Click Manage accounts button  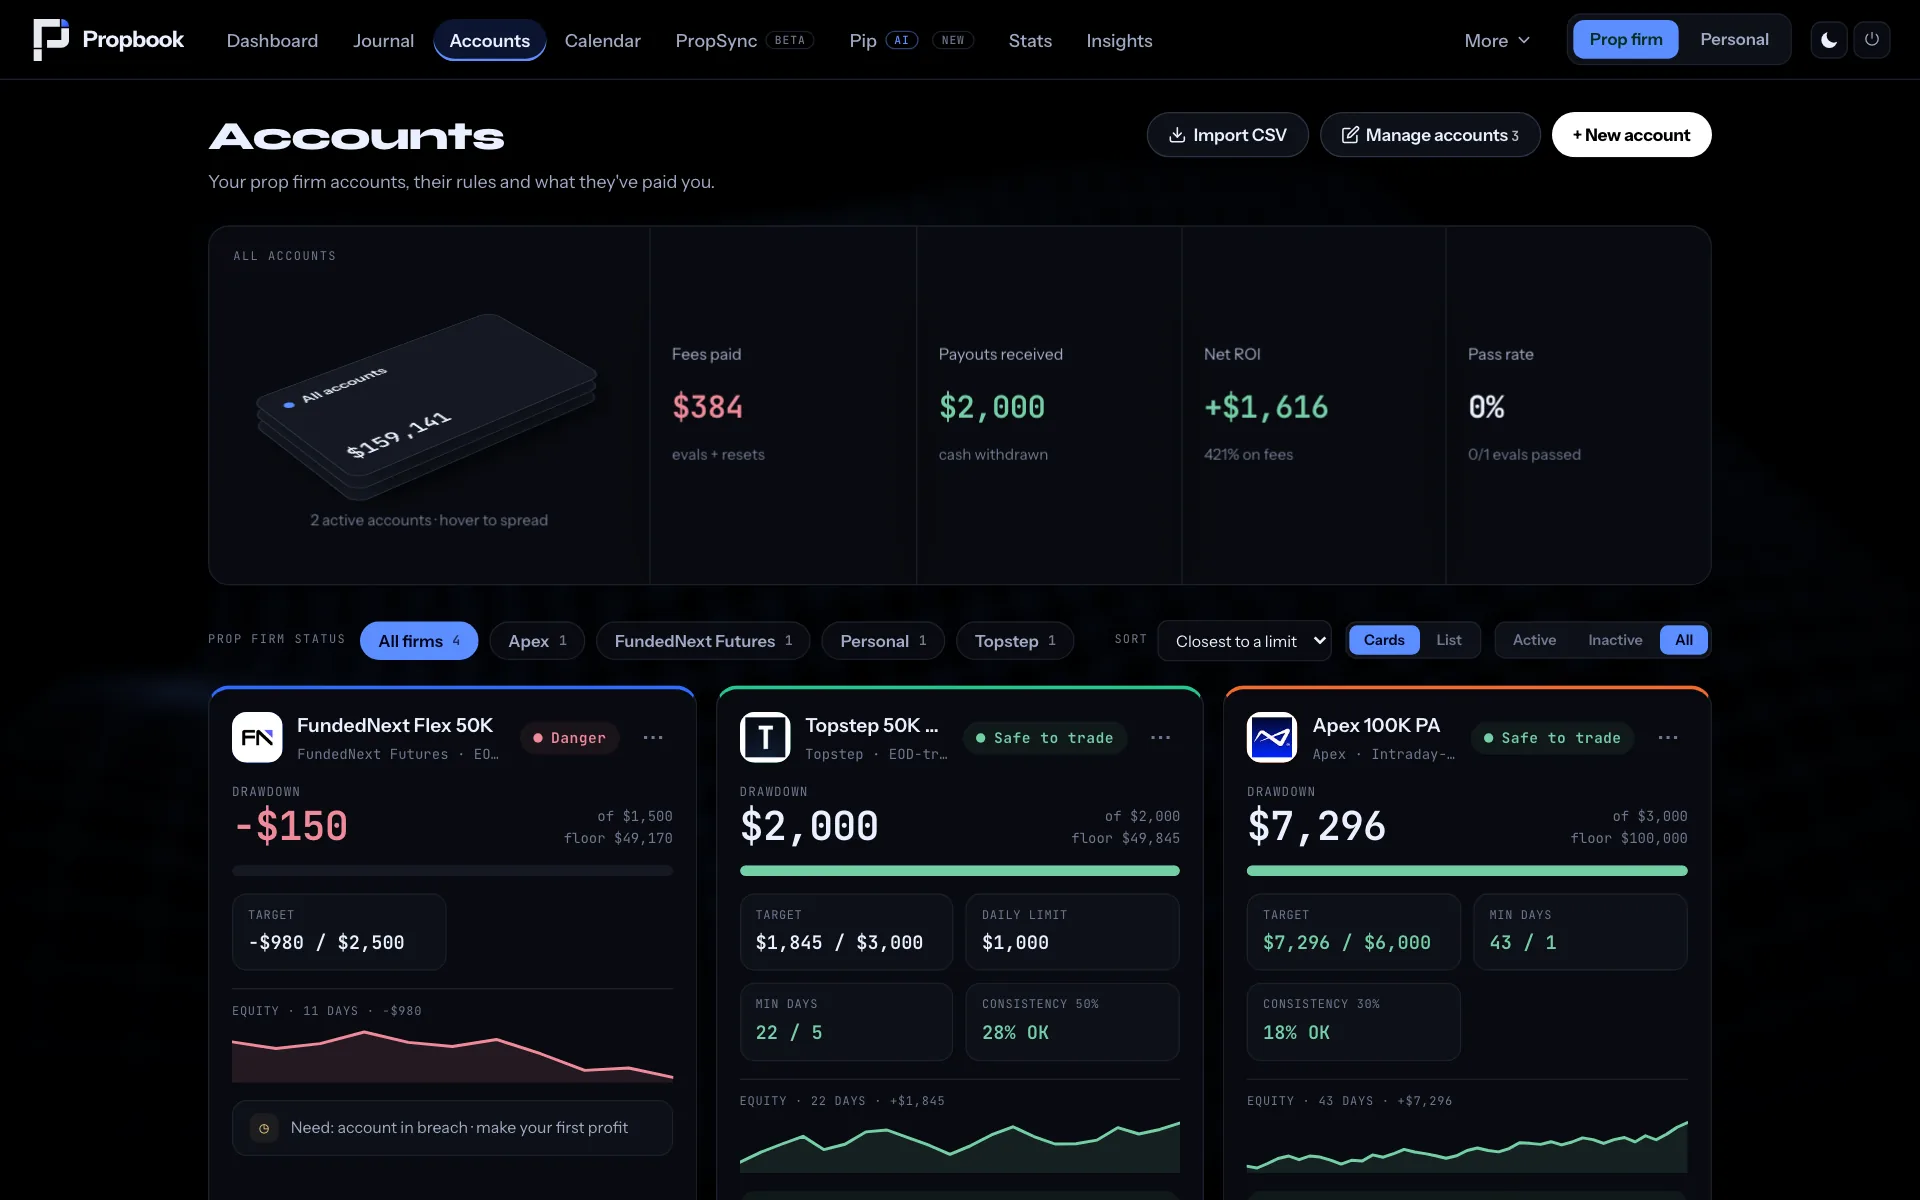(1430, 135)
